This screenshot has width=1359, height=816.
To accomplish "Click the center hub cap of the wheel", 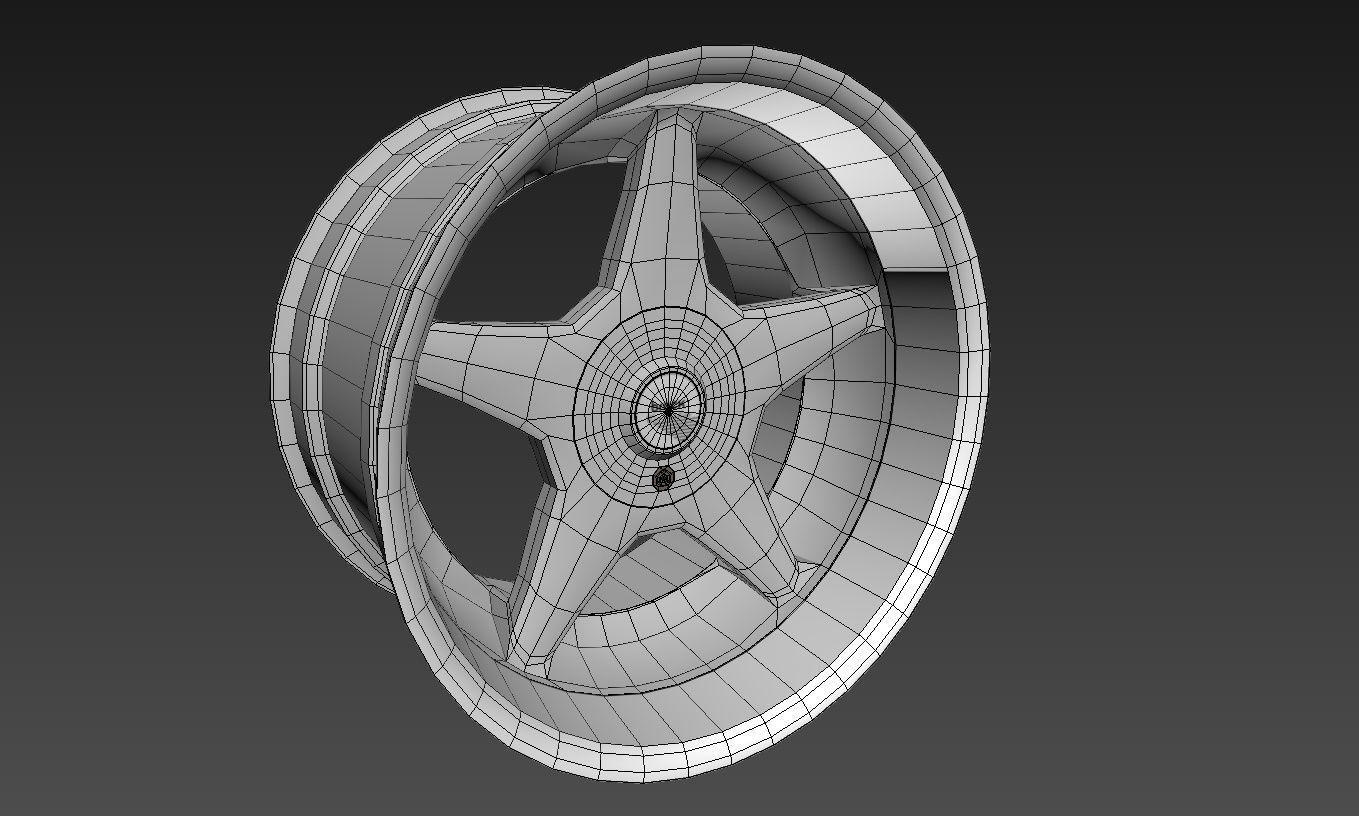I will coord(669,409).
